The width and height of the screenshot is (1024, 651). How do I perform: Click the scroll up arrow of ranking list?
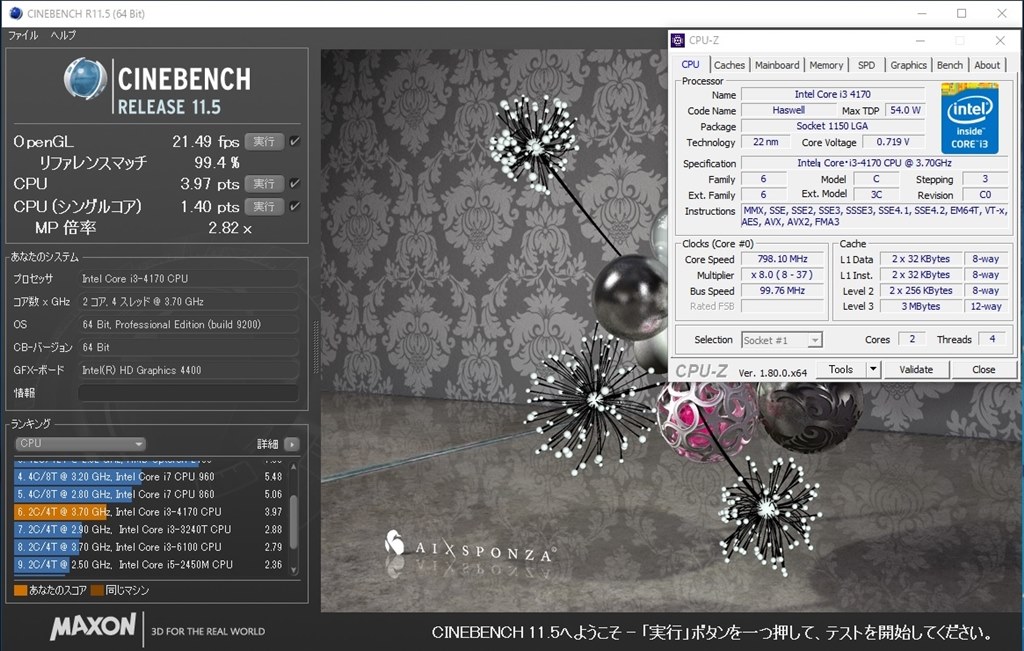[x=293, y=466]
